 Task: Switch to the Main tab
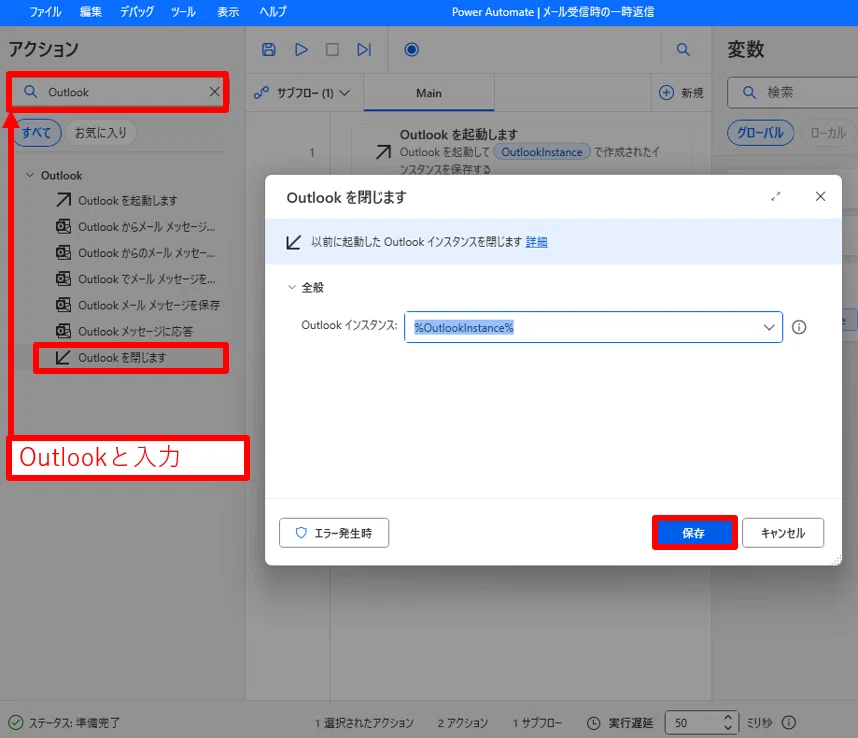(x=429, y=93)
